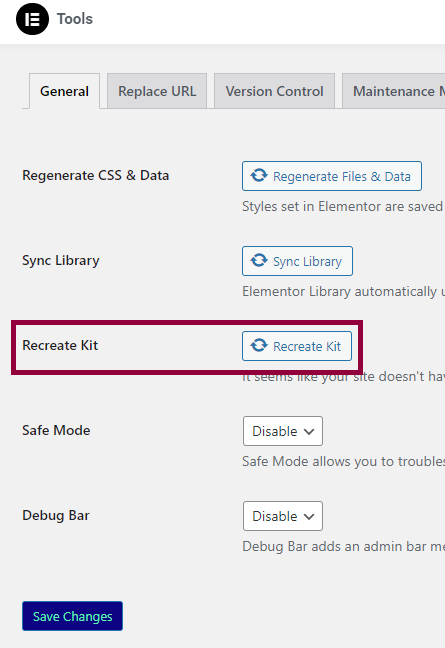Click the Elementor logo icon
Image resolution: width=445 pixels, height=648 pixels.
pos(32,19)
